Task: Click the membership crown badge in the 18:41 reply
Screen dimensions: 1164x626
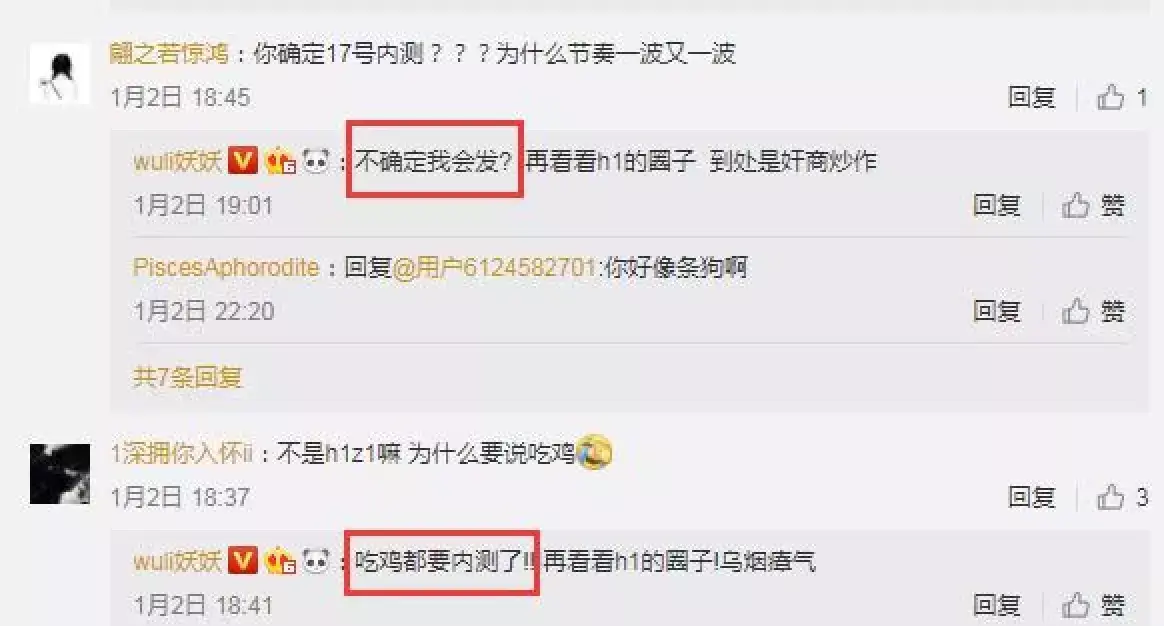Action: pos(280,561)
